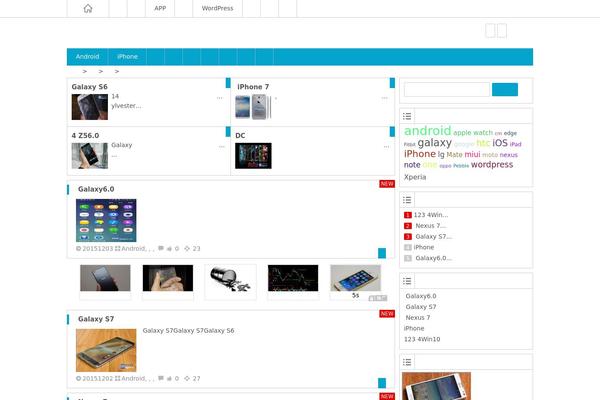The height and width of the screenshot is (400, 600).
Task: Click the blue search submit button
Action: [x=505, y=90]
